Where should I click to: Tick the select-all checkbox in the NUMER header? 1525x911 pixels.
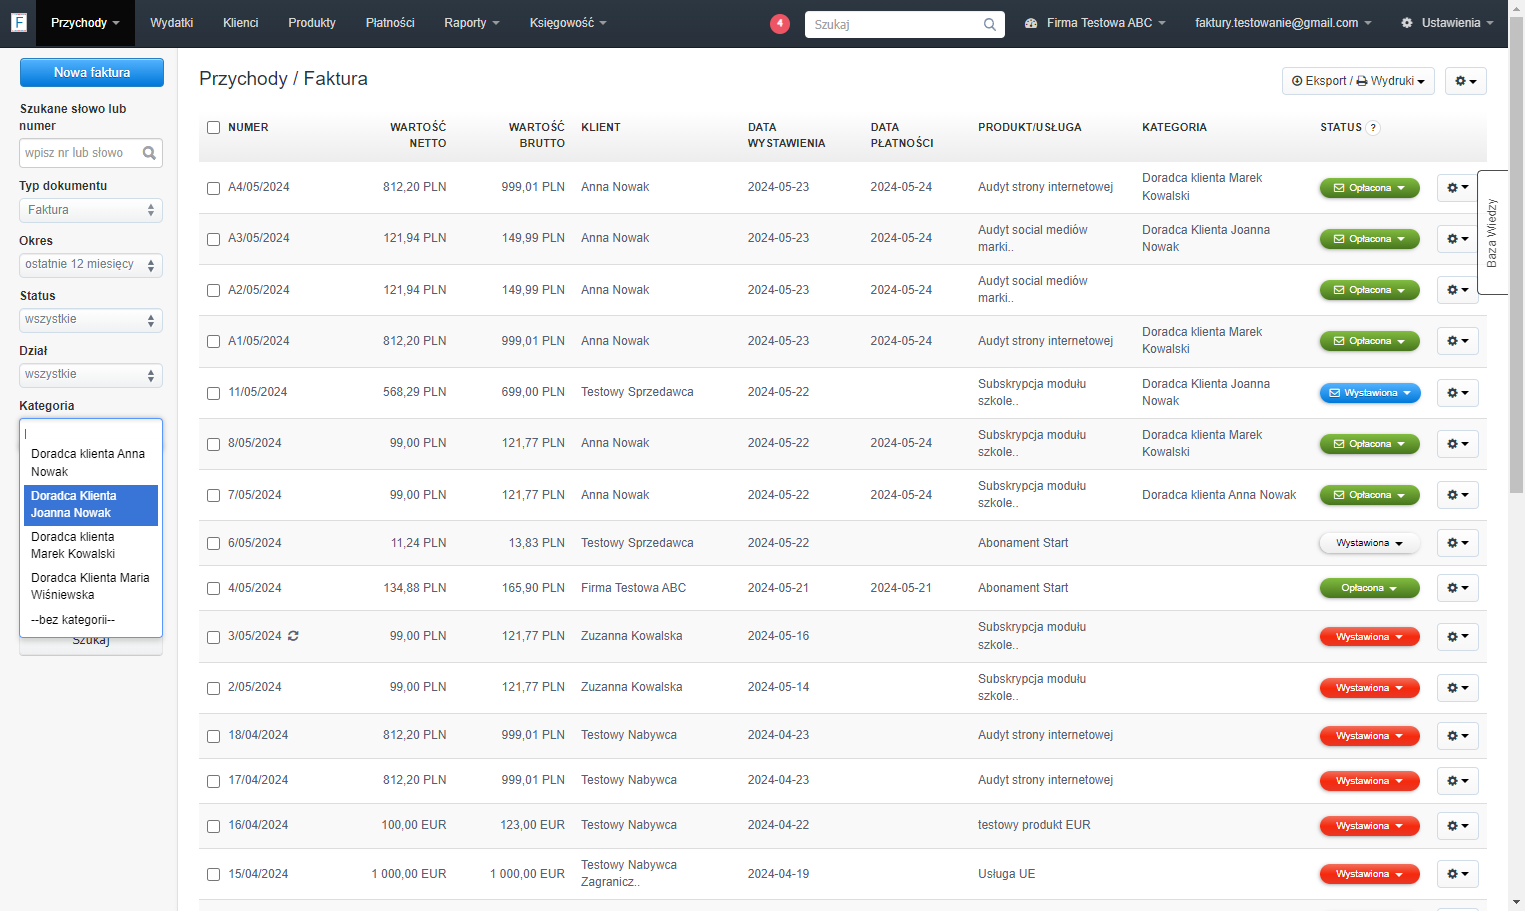(213, 127)
